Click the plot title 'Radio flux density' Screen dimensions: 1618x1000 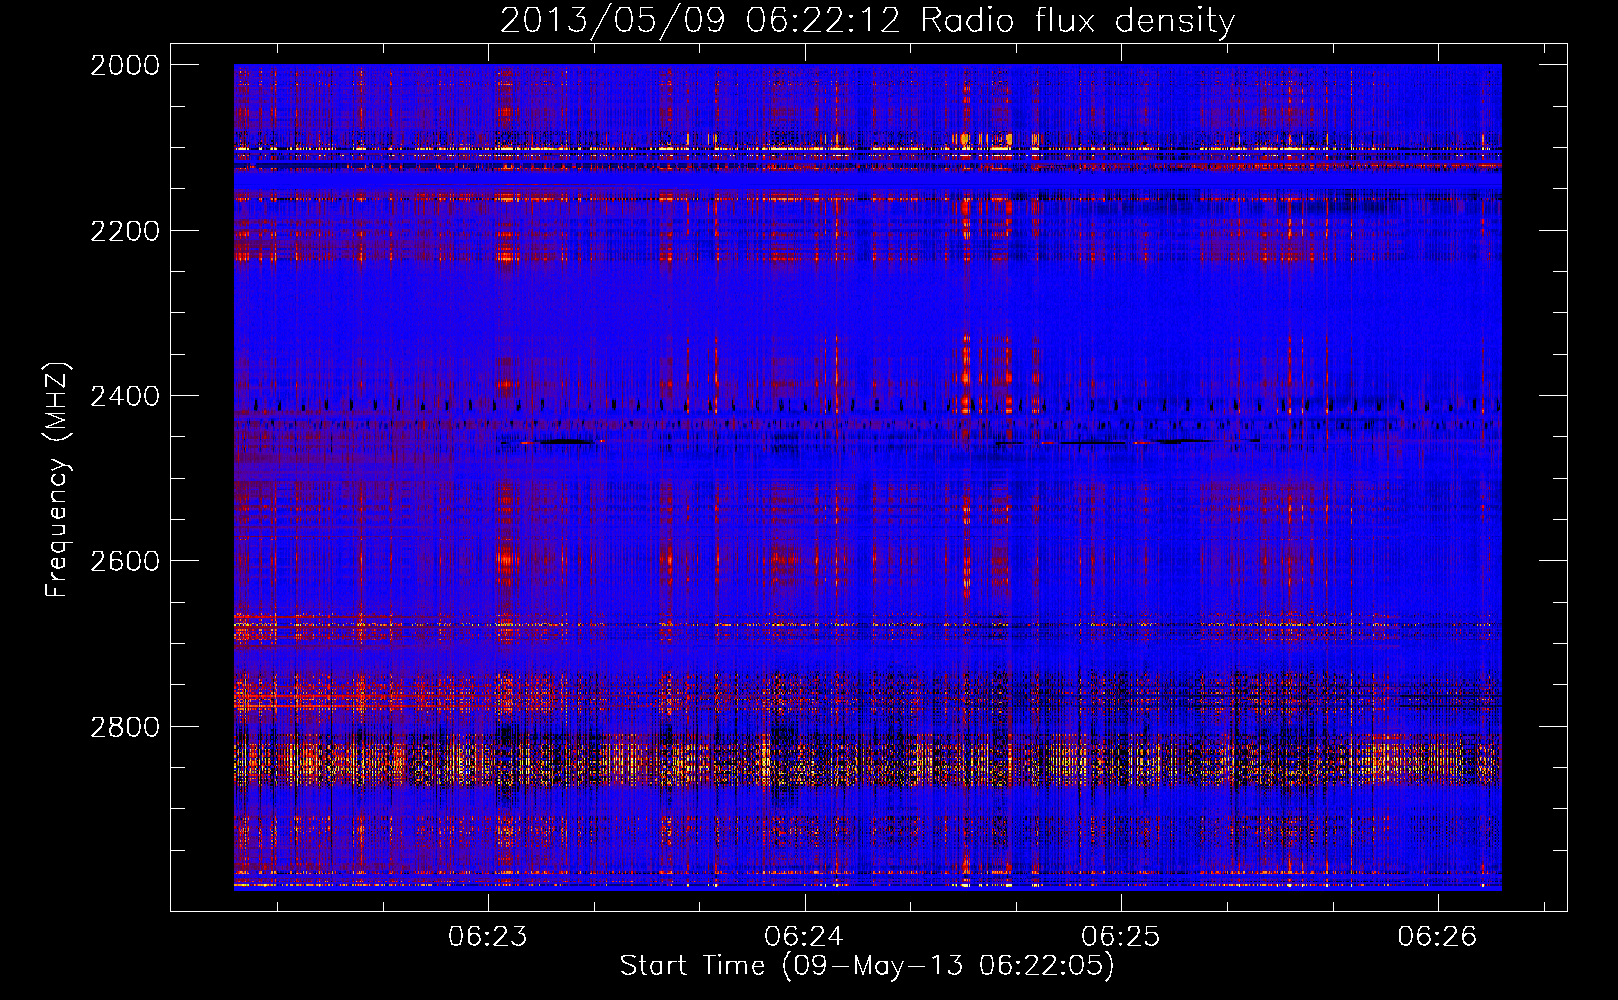(x=1077, y=20)
